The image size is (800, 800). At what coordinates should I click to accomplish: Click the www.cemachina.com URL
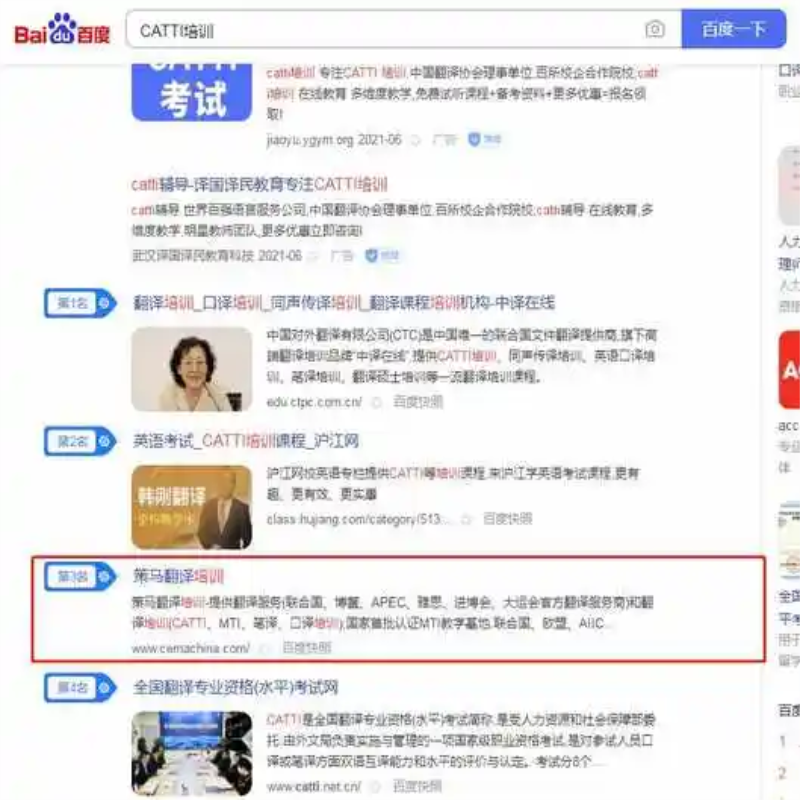coord(191,648)
